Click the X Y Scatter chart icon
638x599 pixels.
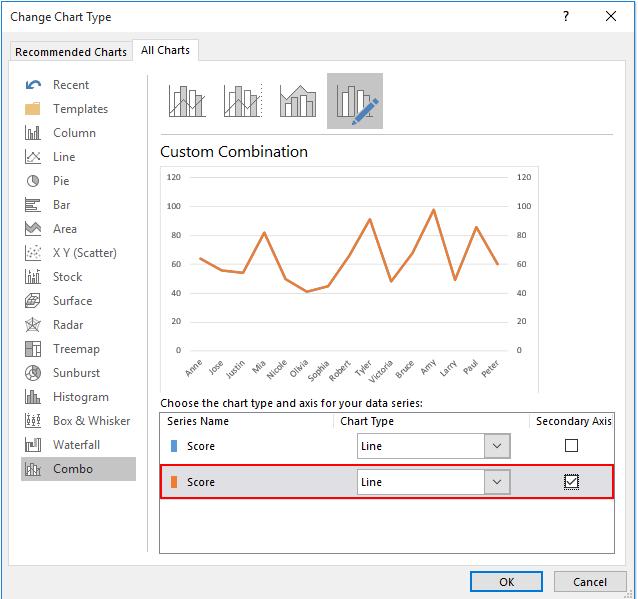(33, 253)
